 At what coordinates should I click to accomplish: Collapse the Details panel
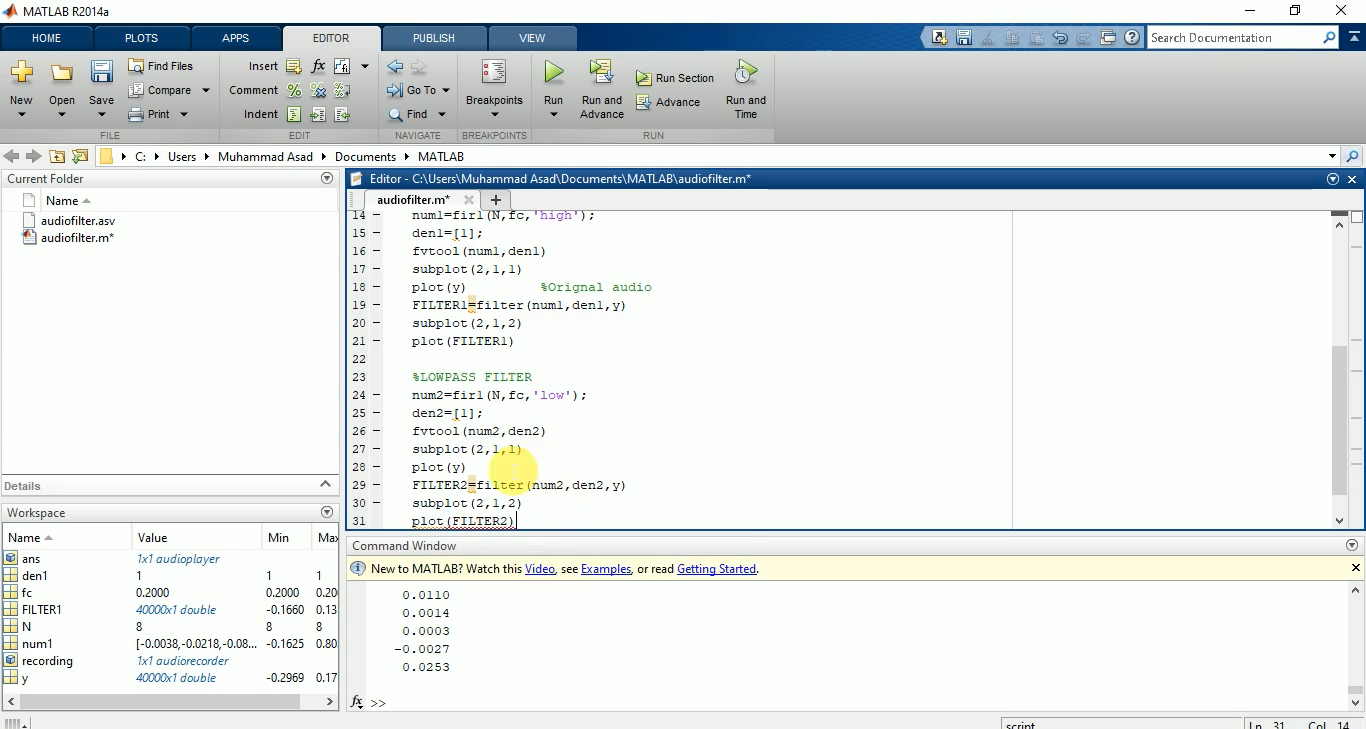tap(325, 486)
